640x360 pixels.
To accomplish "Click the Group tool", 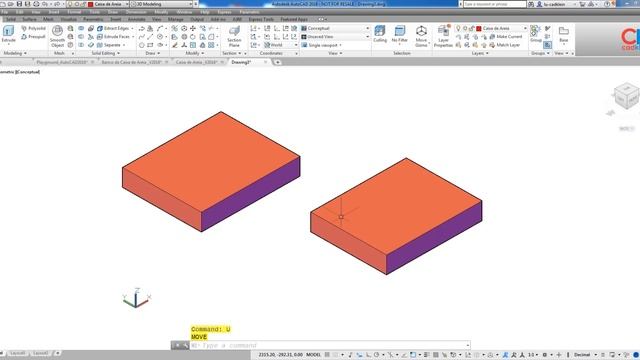I will 536,34.
